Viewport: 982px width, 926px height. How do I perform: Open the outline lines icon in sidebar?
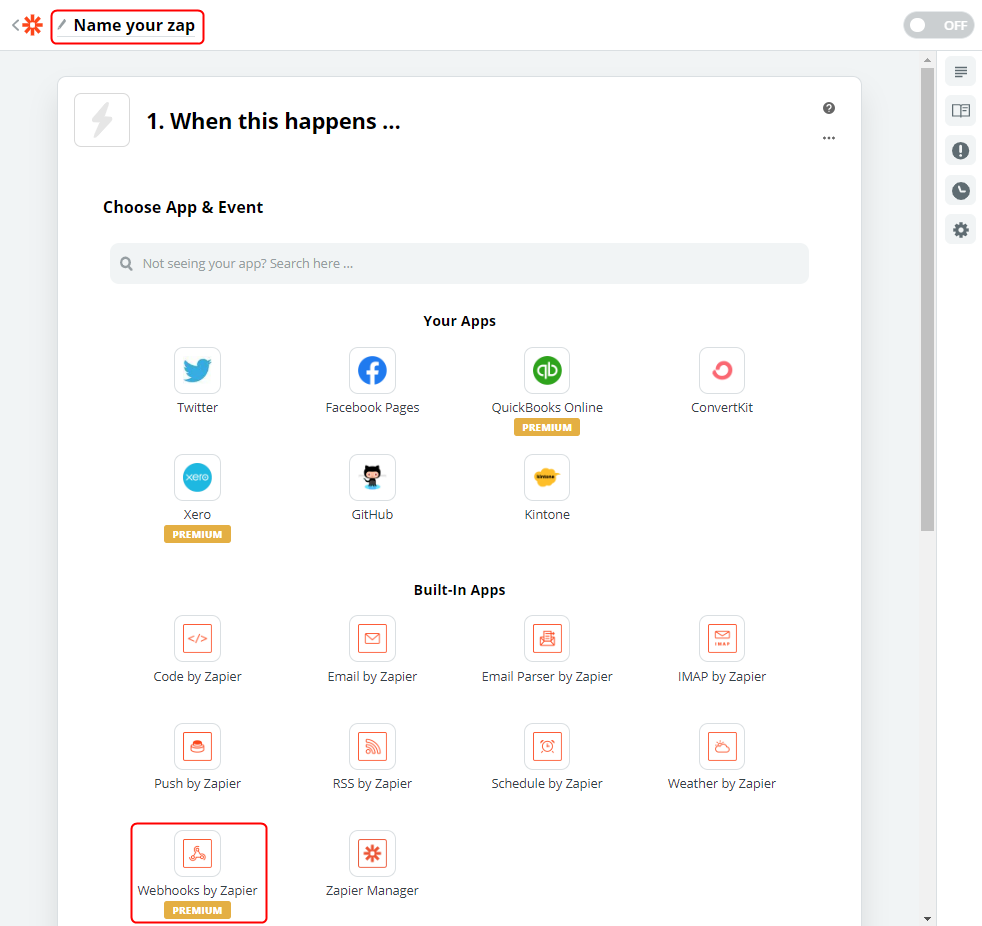(x=960, y=71)
